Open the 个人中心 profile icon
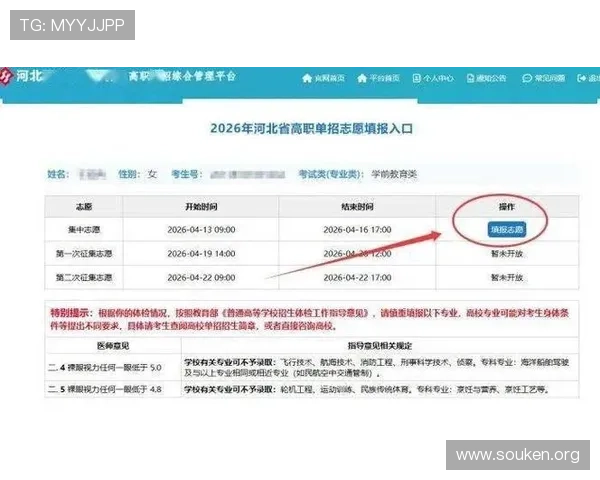Viewport: 600px width, 480px height. click(x=416, y=78)
